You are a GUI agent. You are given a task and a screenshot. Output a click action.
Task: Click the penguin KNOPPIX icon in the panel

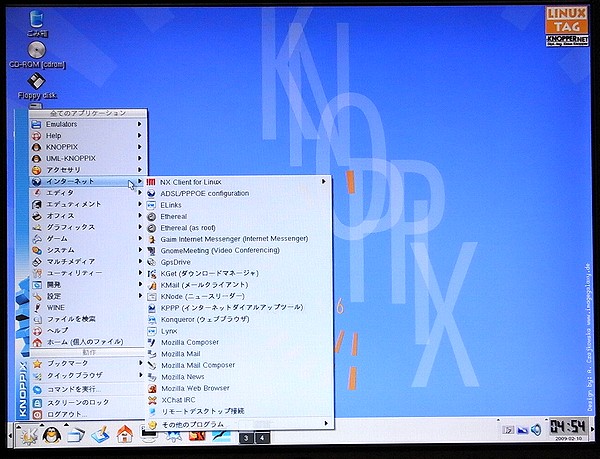[52, 435]
